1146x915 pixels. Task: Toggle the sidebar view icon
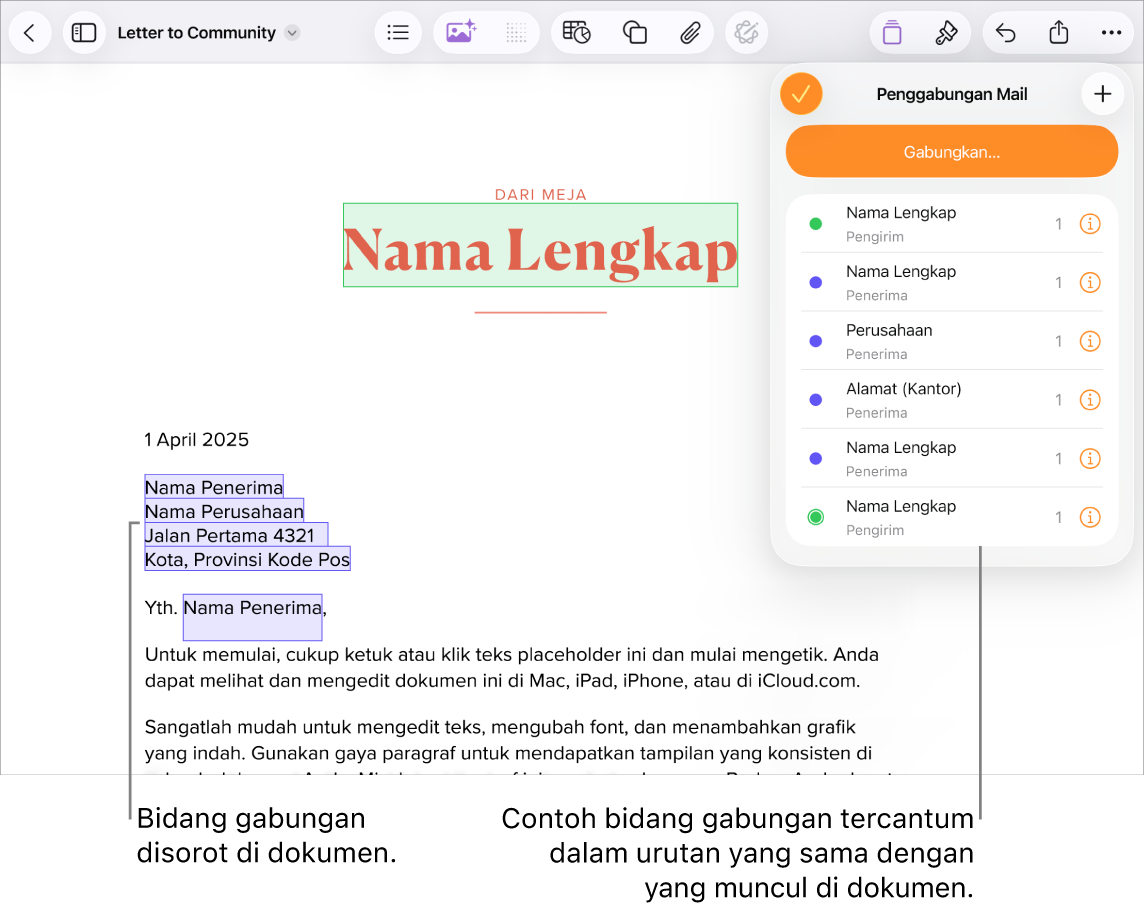(84, 33)
